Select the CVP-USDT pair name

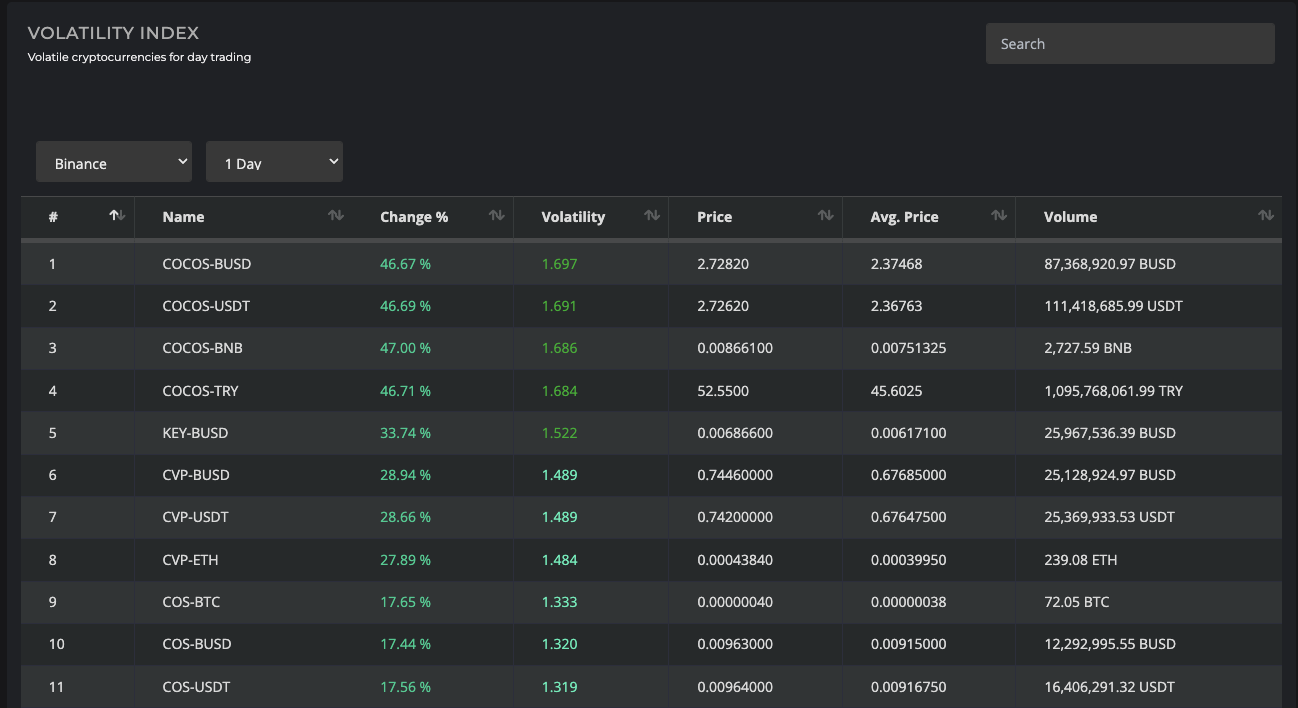point(195,517)
